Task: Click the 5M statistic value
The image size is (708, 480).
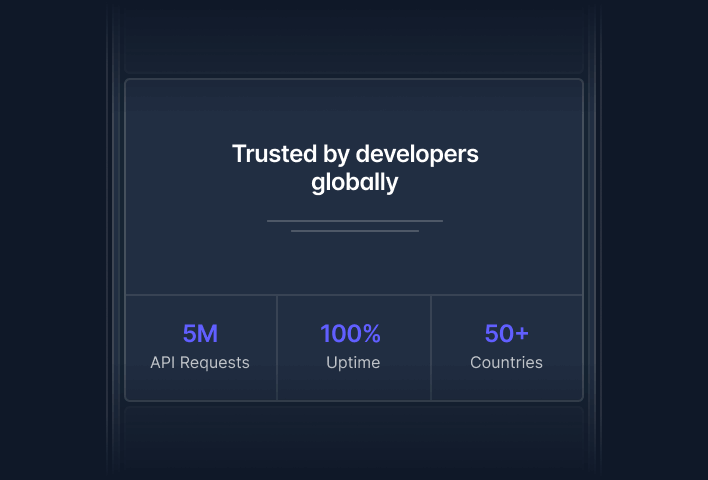Action: pos(200,334)
